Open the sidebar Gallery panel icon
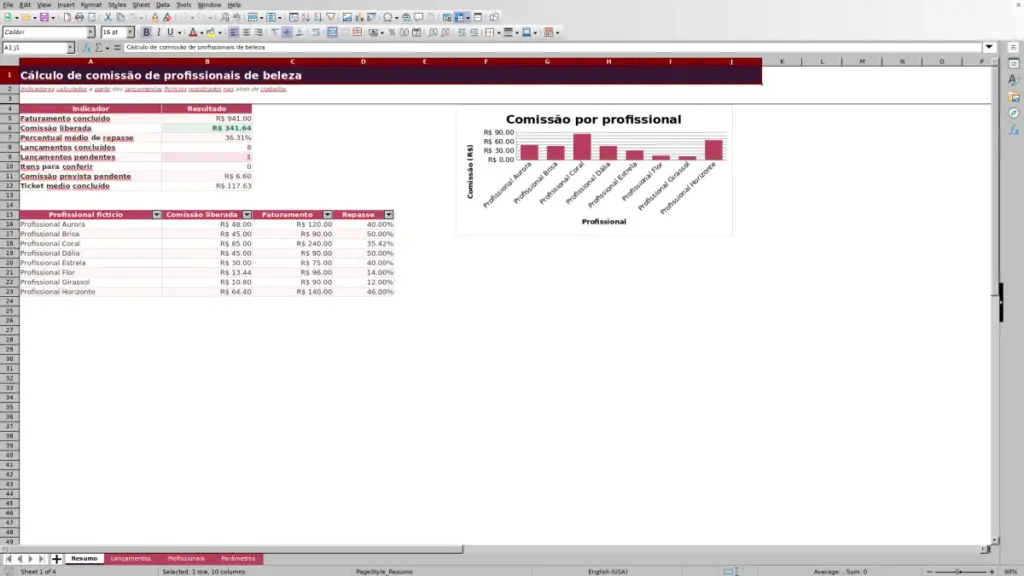Viewport: 1024px width, 576px height. (1014, 97)
